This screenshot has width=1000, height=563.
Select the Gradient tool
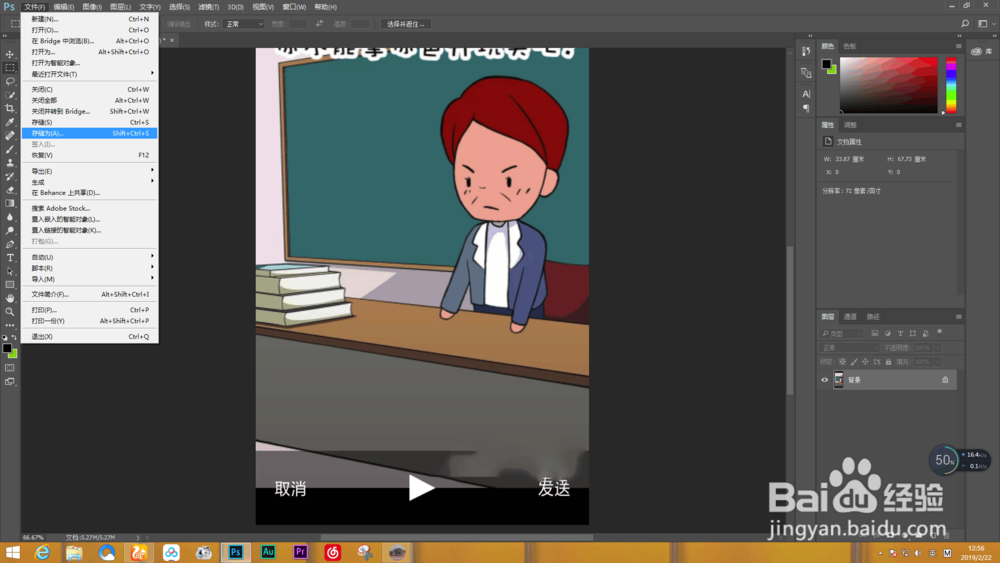point(10,203)
